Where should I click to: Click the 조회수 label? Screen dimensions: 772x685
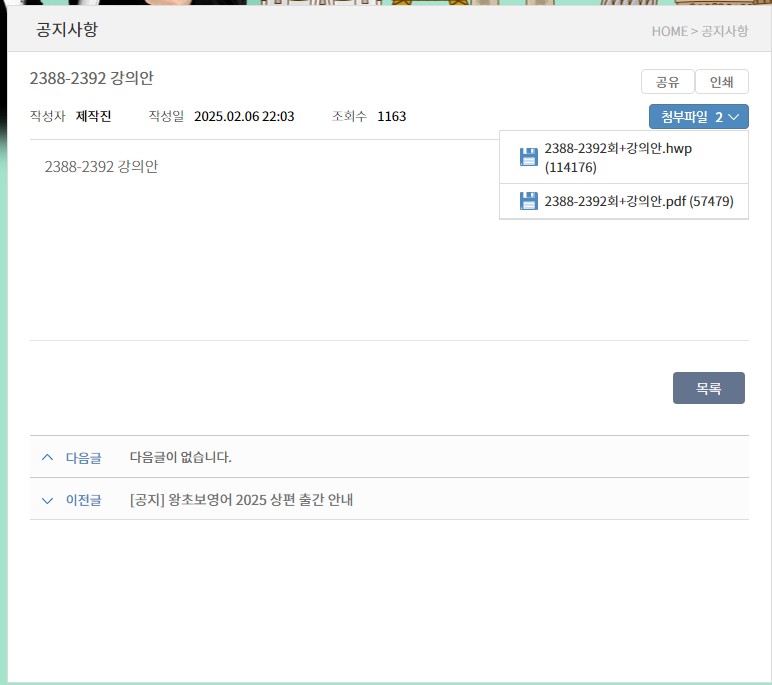350,116
